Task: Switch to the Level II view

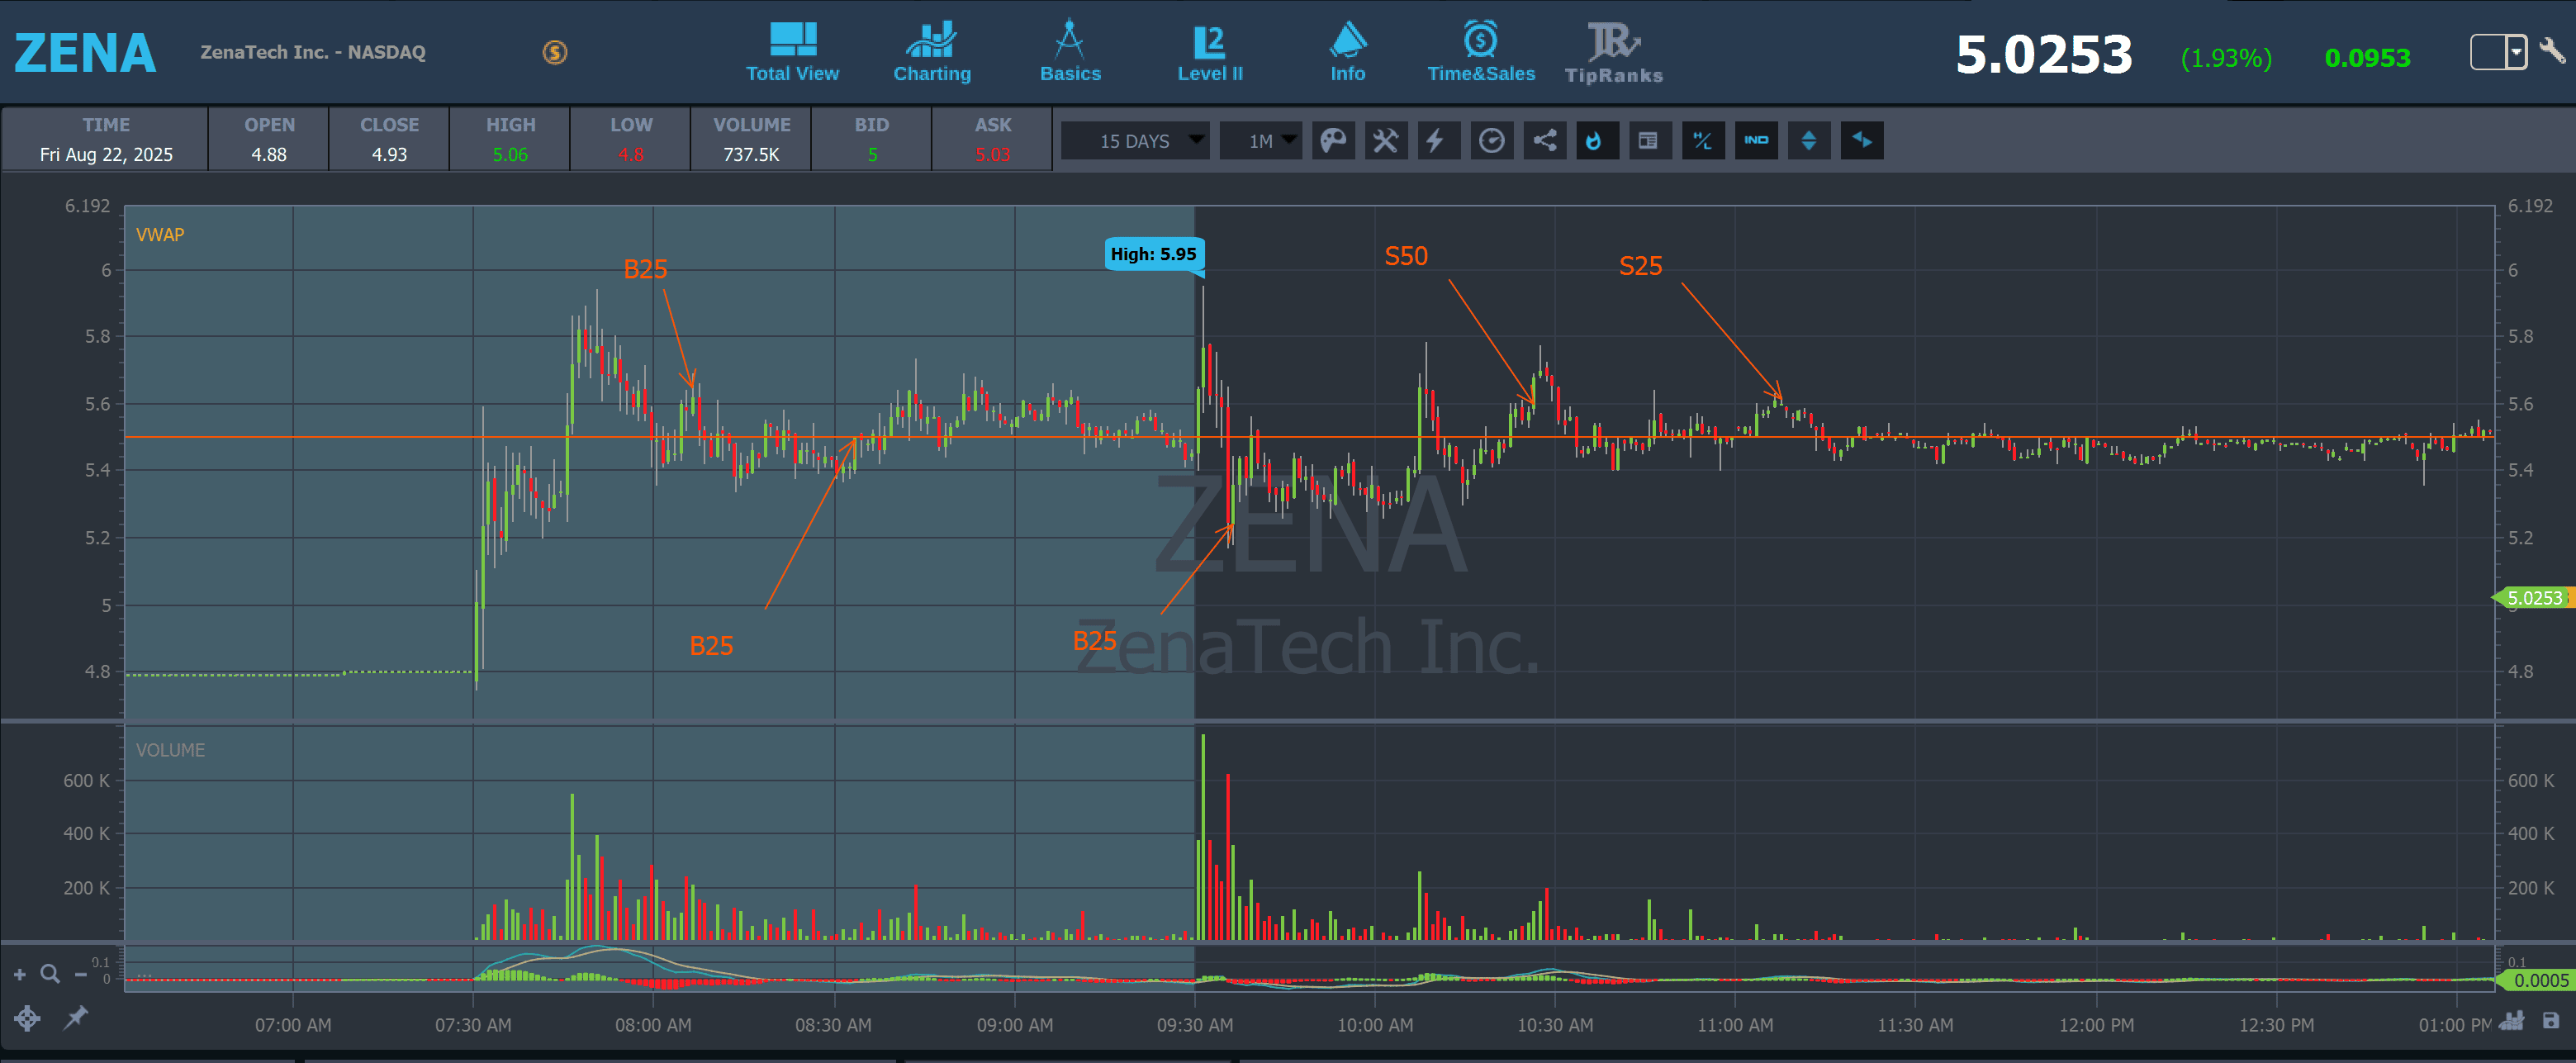Action: [1209, 52]
